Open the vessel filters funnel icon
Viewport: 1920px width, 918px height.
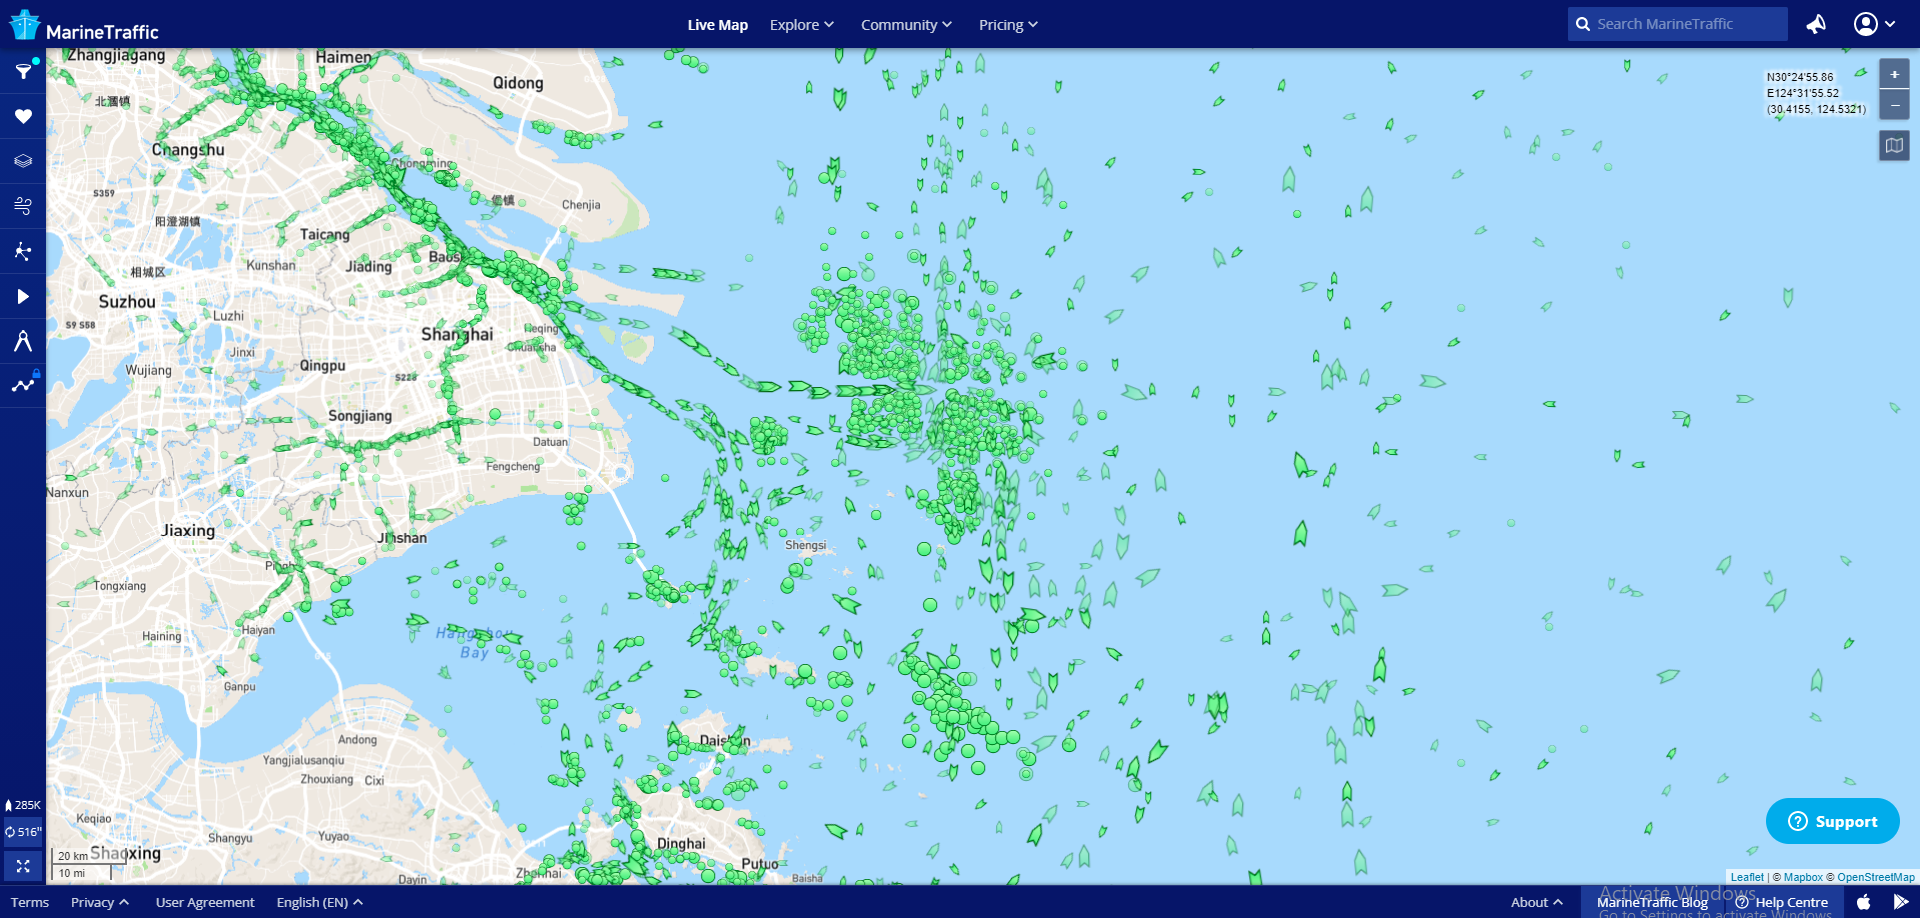click(23, 71)
